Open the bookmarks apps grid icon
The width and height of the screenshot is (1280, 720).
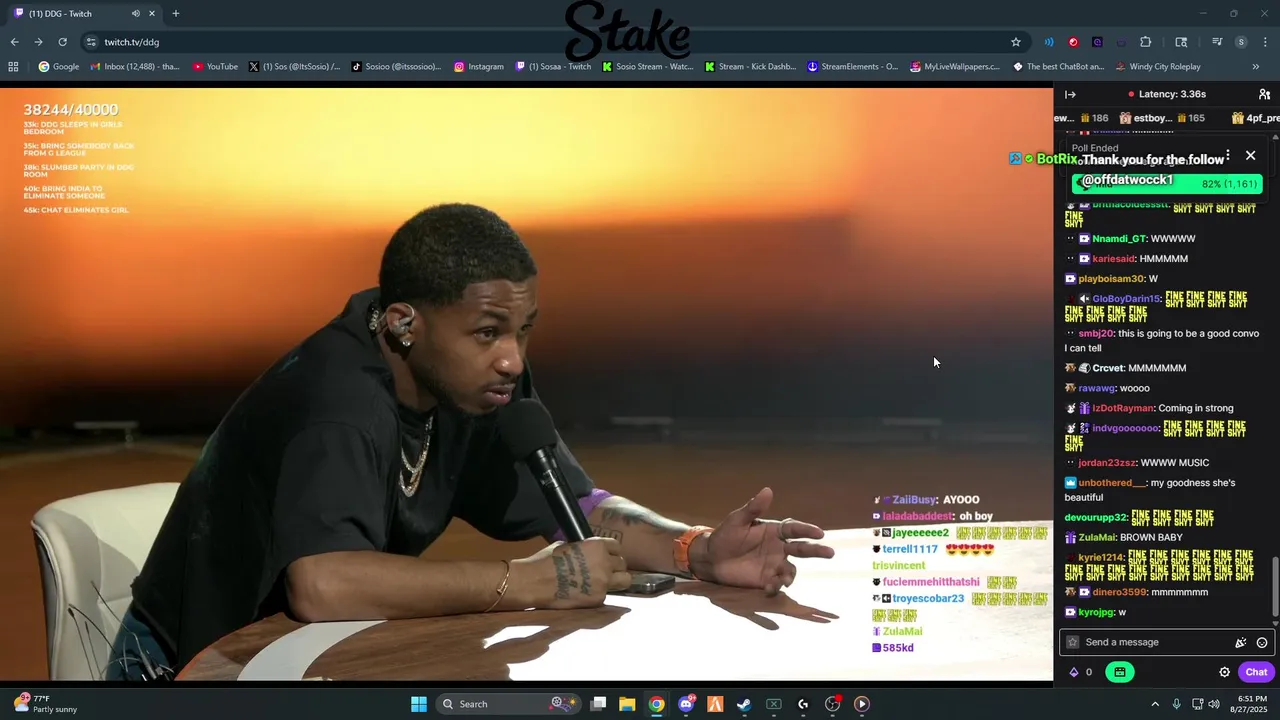coord(13,67)
